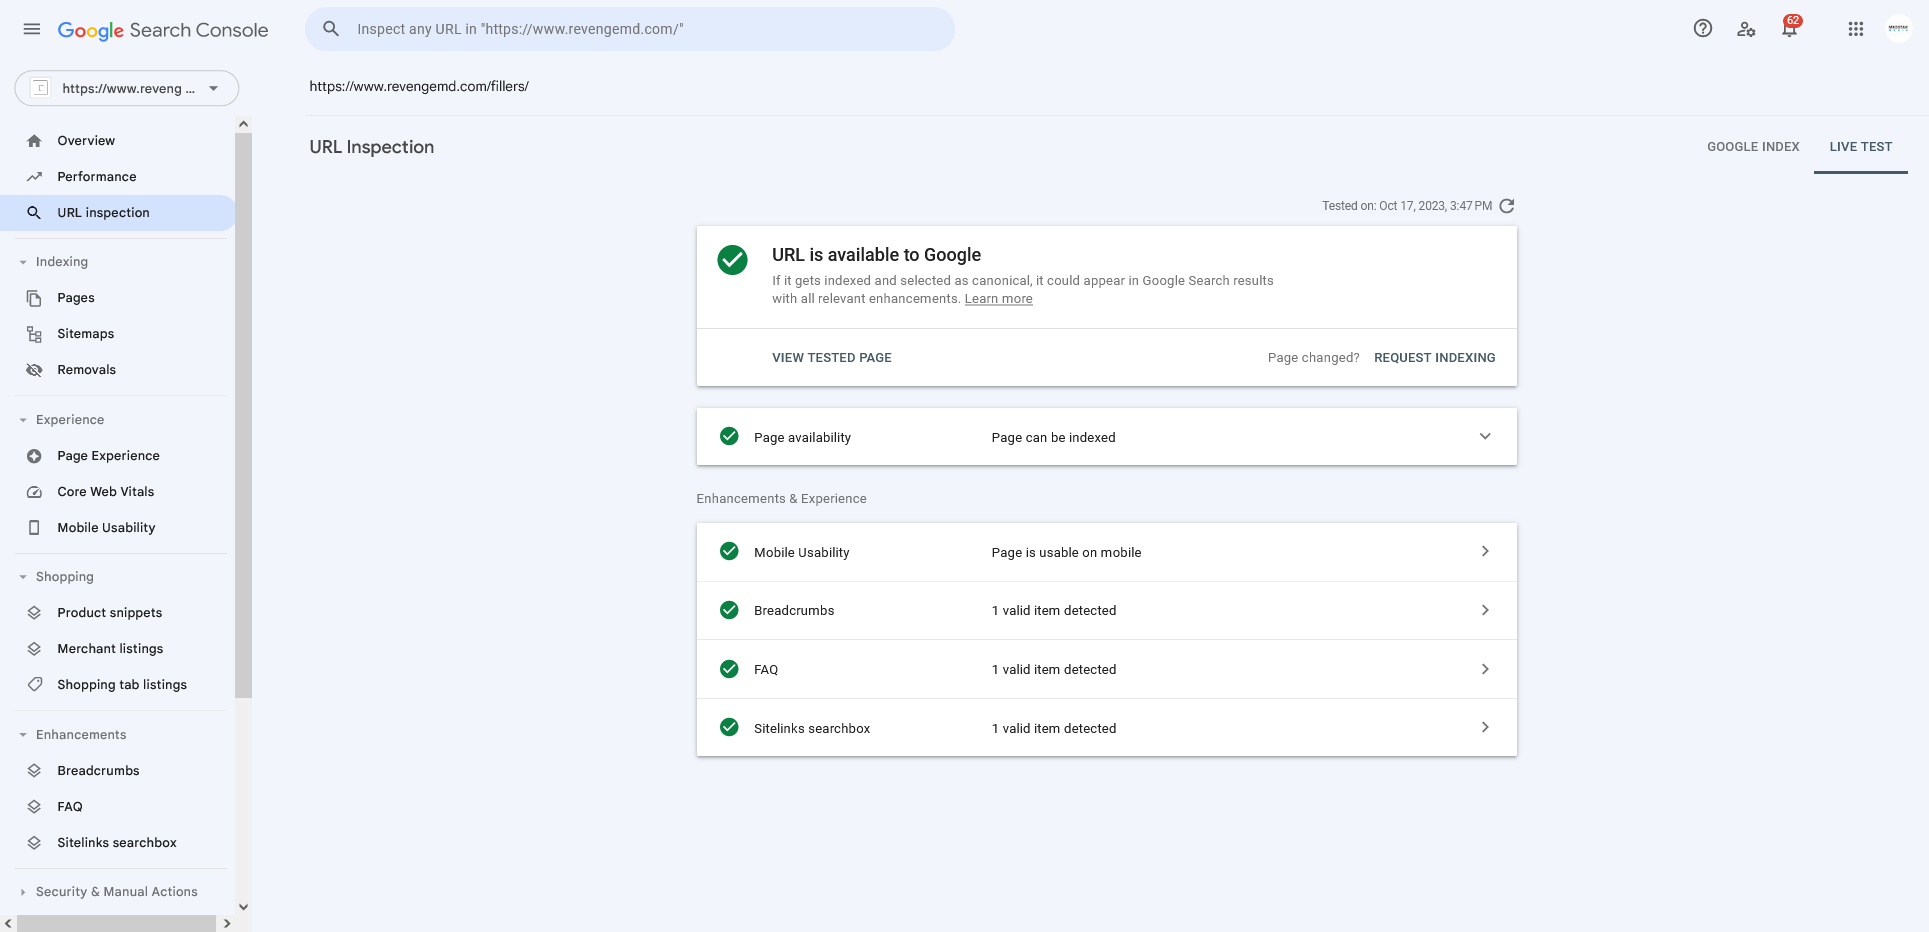This screenshot has height=932, width=1929.
Task: Select the Live Test tab
Action: 1861,147
